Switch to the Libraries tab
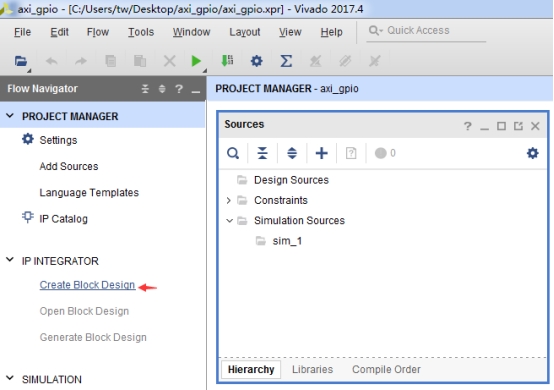 coord(312,370)
